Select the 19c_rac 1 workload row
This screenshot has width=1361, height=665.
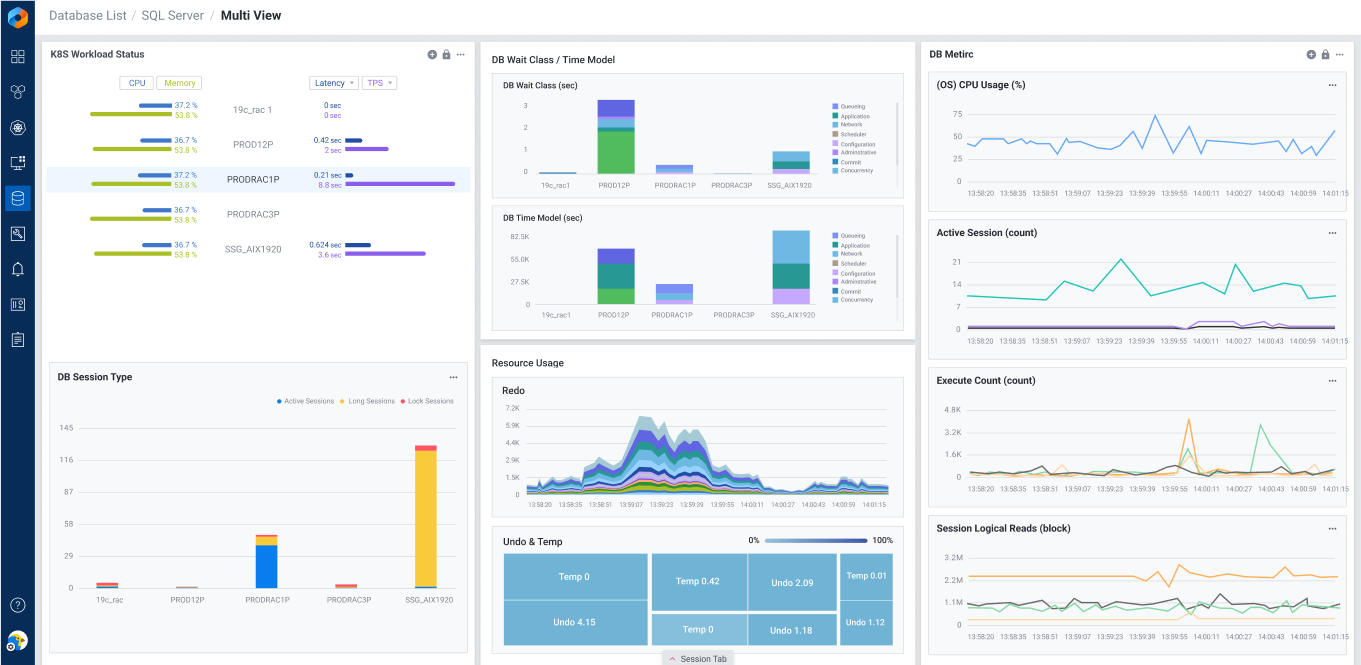pyautogui.click(x=259, y=110)
